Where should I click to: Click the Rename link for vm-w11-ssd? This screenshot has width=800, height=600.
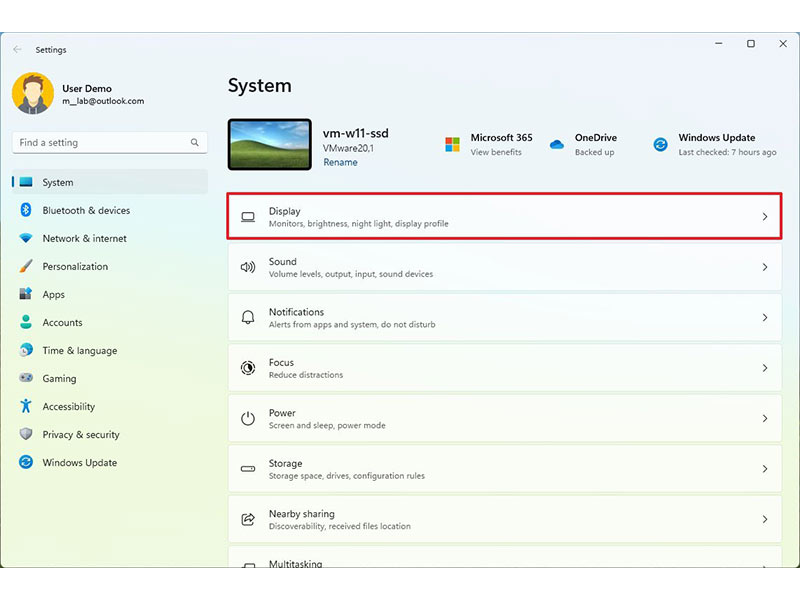(340, 162)
